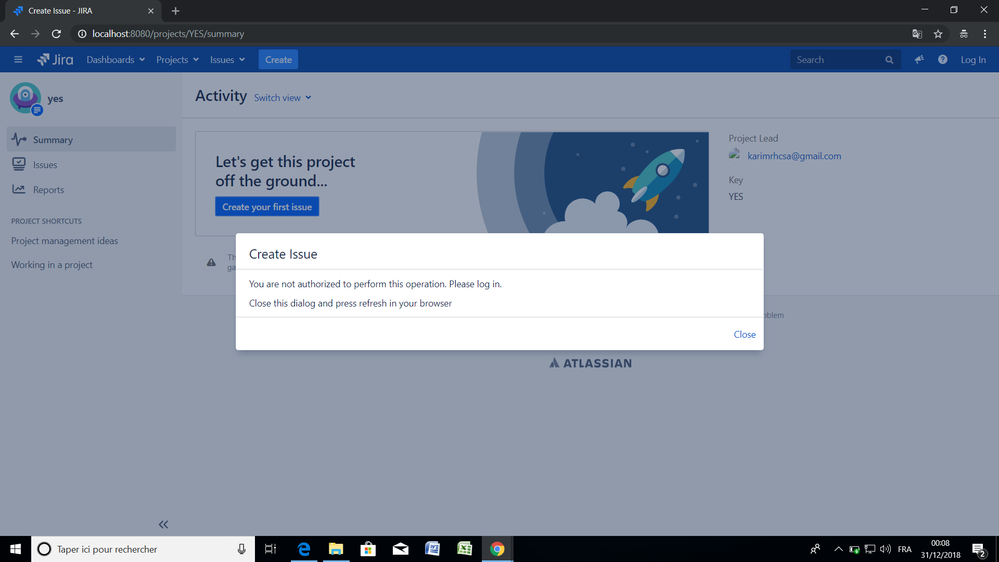Click the FRA language indicator
This screenshot has height=562, width=999.
904,549
